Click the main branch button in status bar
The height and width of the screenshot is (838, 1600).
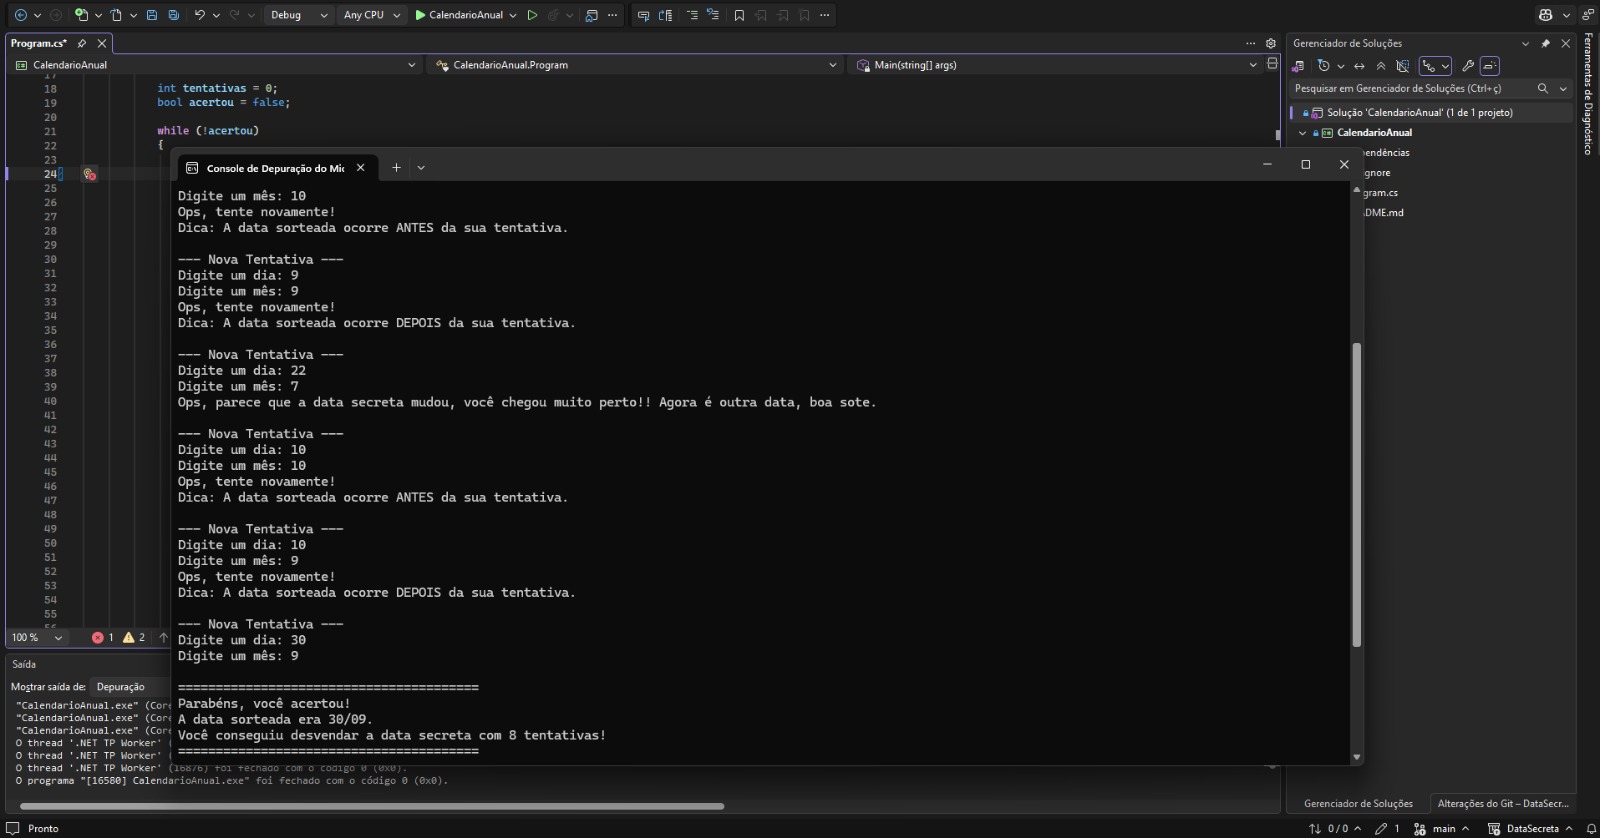tap(1441, 828)
